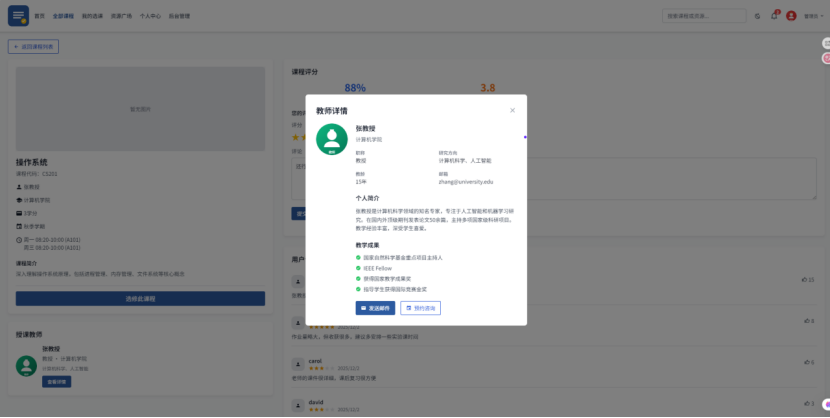This screenshot has width=830, height=418.
Task: Click the white floating icon at right edge
Action: (x=826, y=43)
